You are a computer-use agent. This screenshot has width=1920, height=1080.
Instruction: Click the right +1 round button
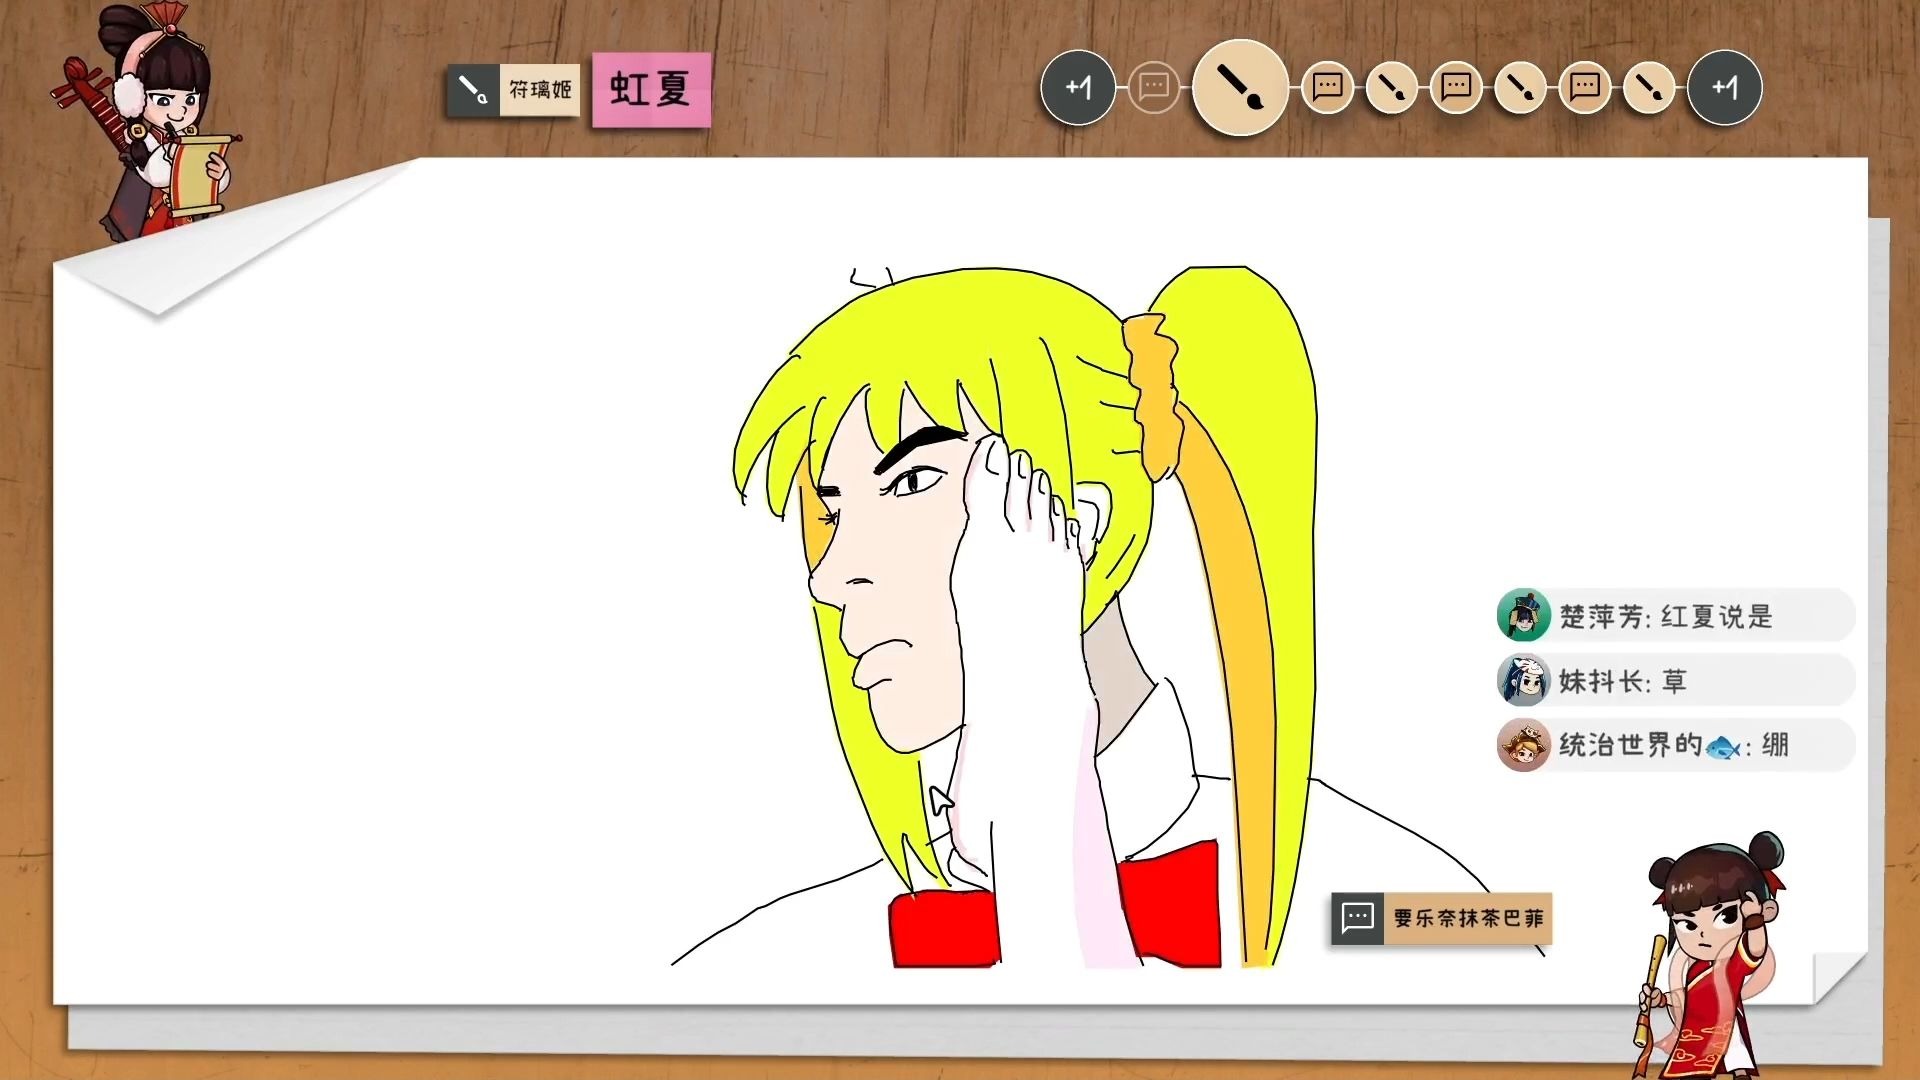1724,88
